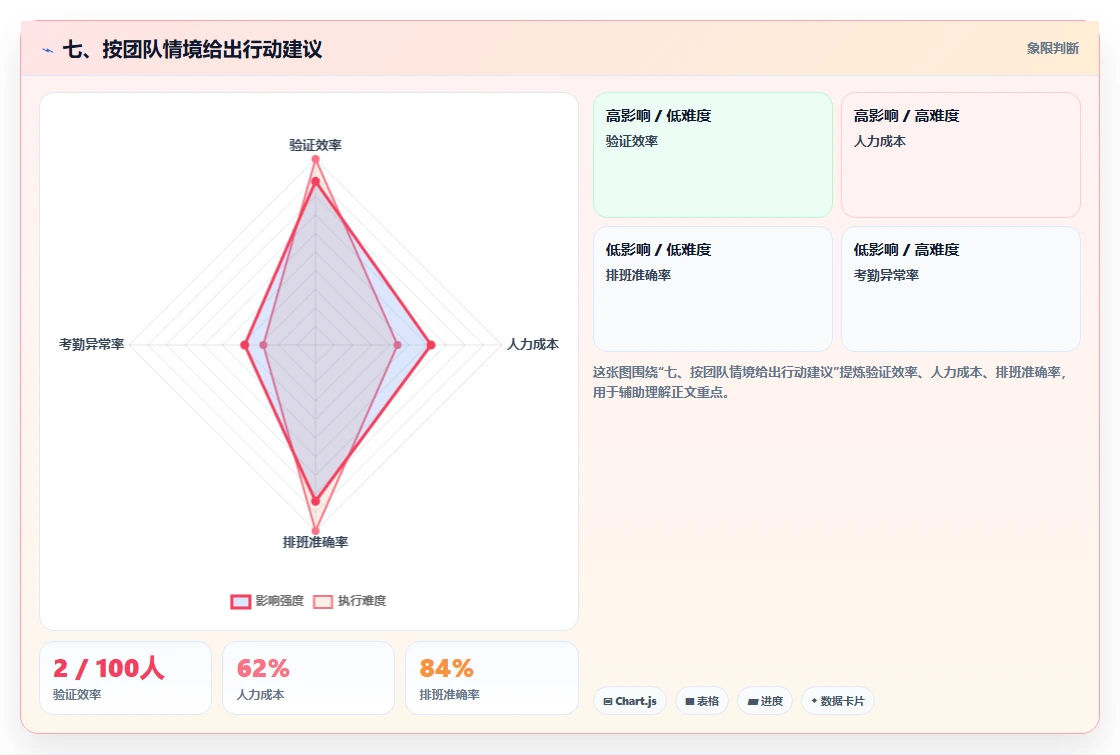This screenshot has width=1120, height=755.
Task: Click the 象限判断 label in the header
Action: pos(1052,49)
